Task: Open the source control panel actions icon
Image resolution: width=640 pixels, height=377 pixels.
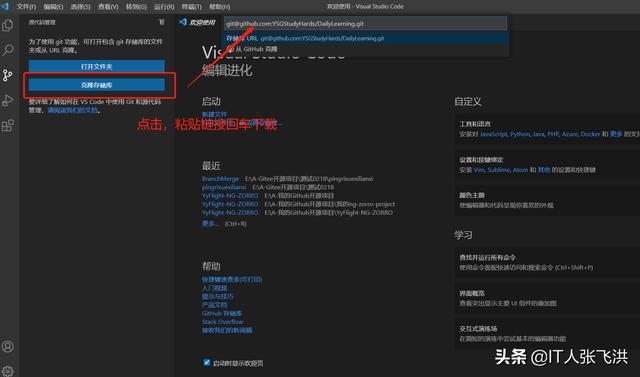Action: coord(162,22)
